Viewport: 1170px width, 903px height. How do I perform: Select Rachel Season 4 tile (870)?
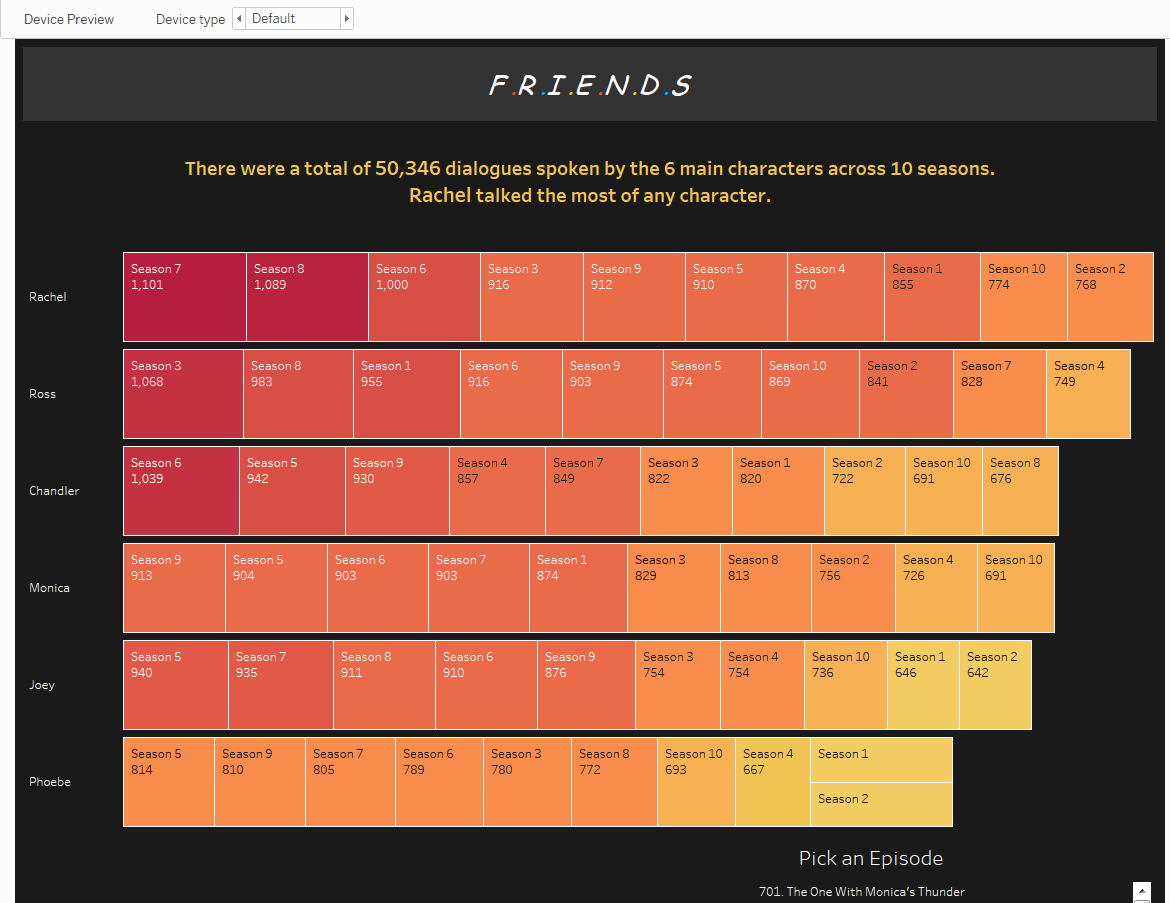[836, 297]
